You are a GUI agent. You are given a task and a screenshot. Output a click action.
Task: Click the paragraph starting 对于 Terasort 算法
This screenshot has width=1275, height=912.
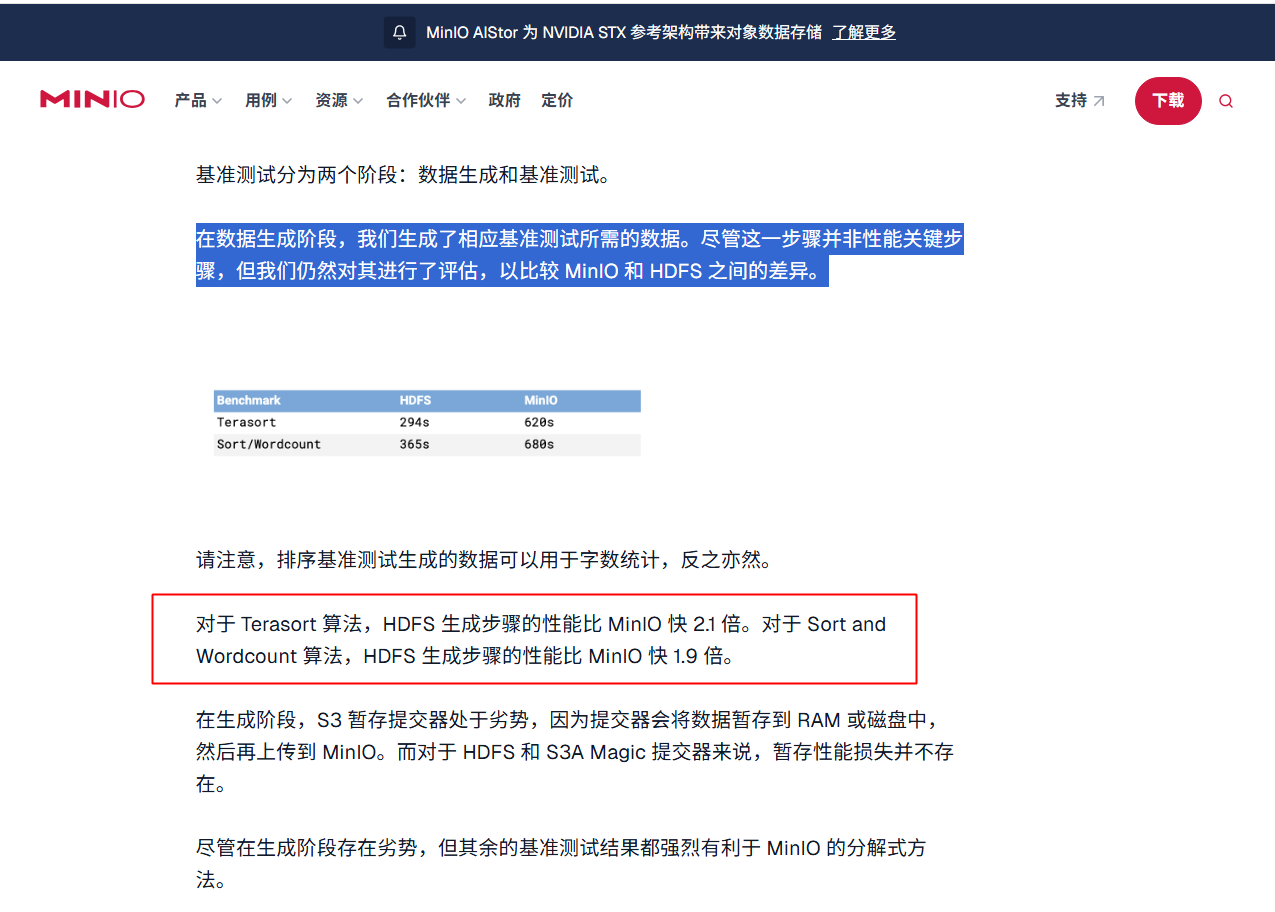pos(541,640)
